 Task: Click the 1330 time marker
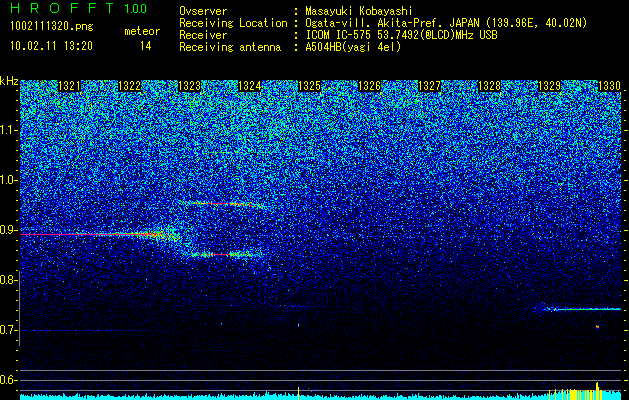click(610, 86)
